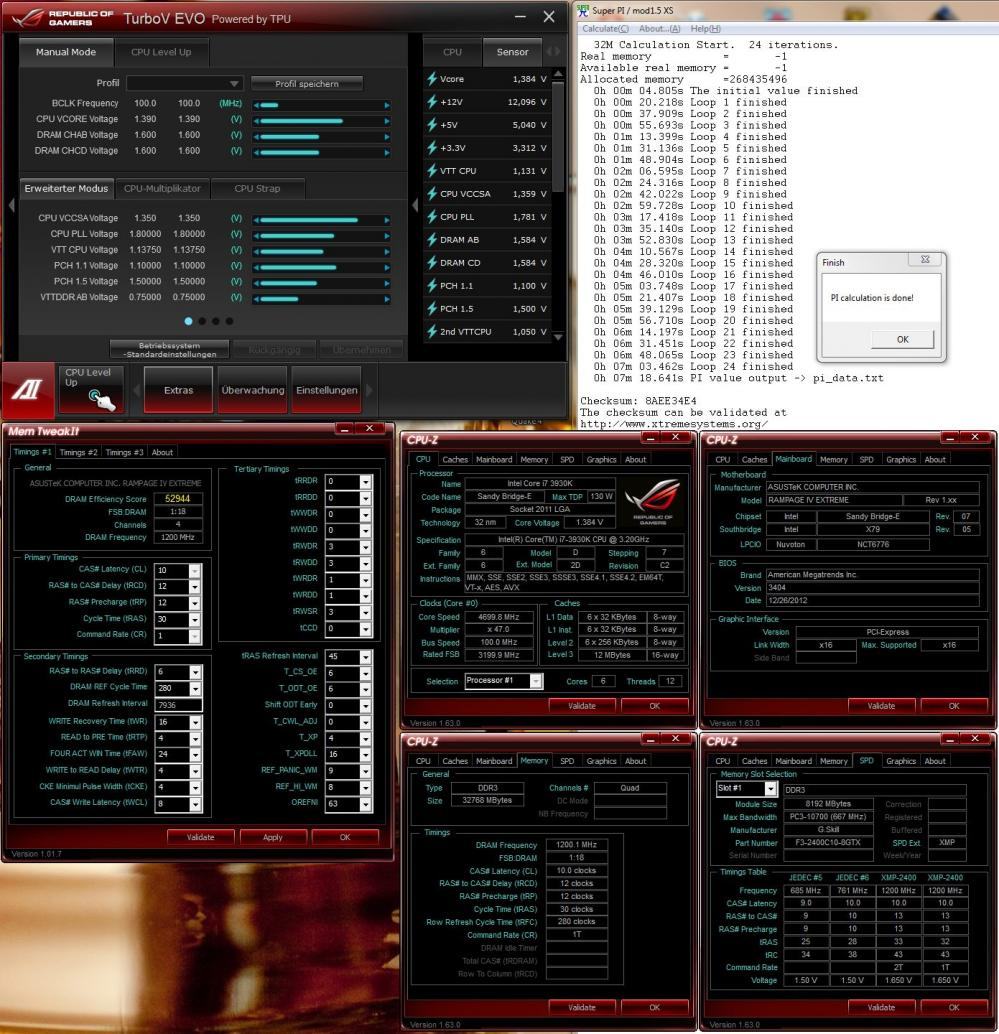Click the VTT CPU lightning bolt icon
The image size is (999, 1034).
(432, 171)
